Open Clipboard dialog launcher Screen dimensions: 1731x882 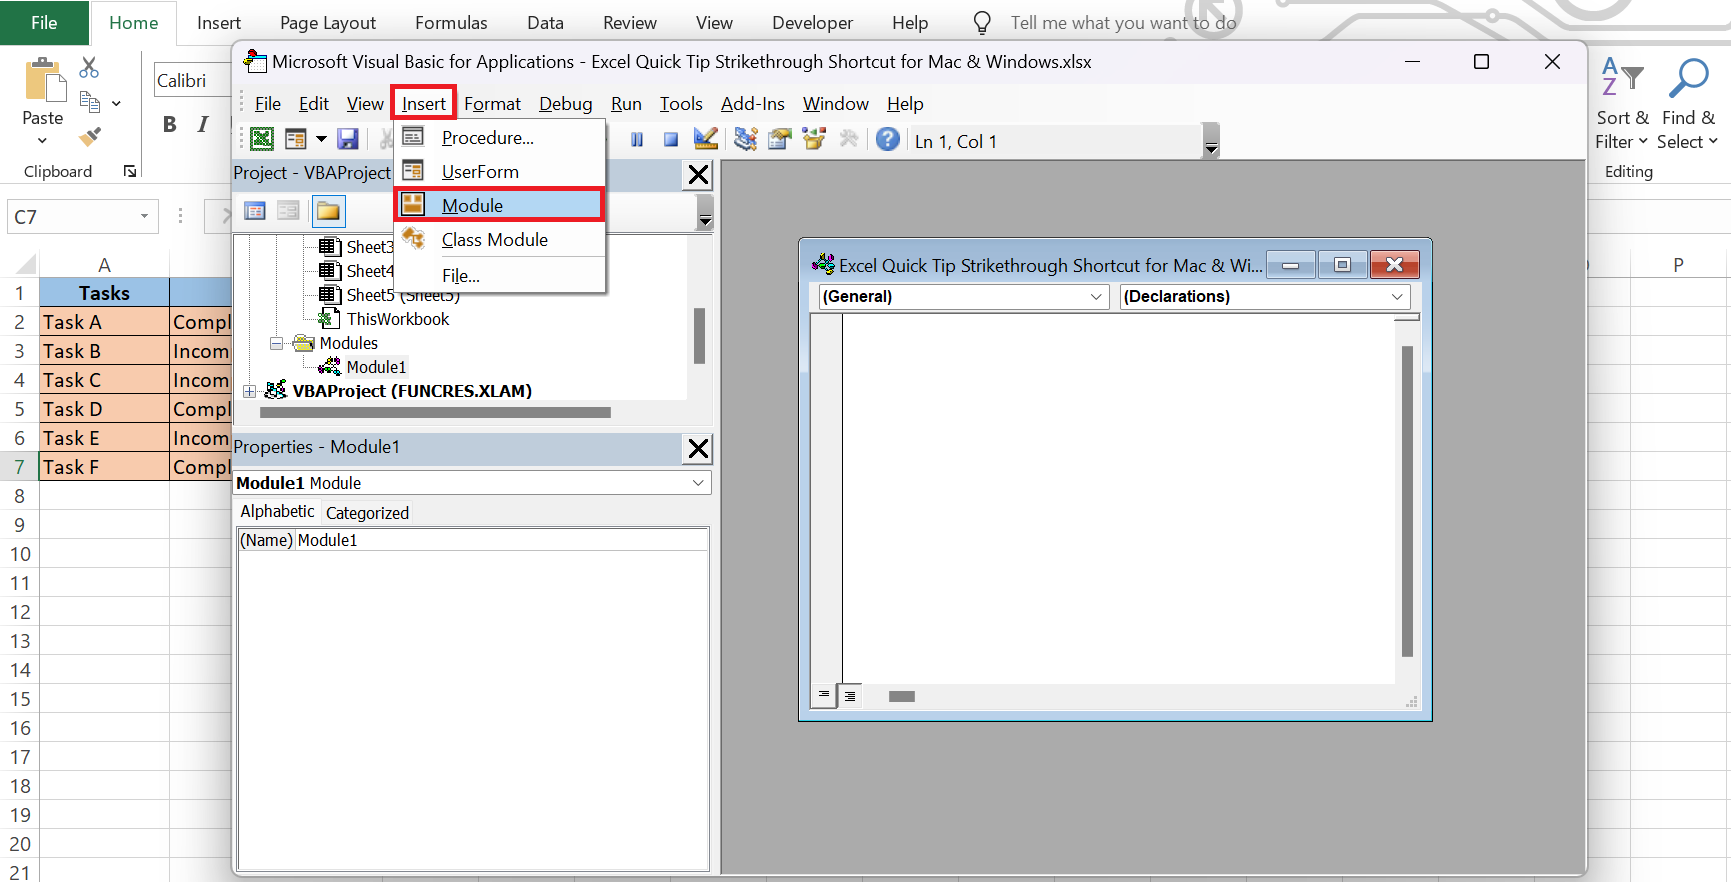coord(130,172)
